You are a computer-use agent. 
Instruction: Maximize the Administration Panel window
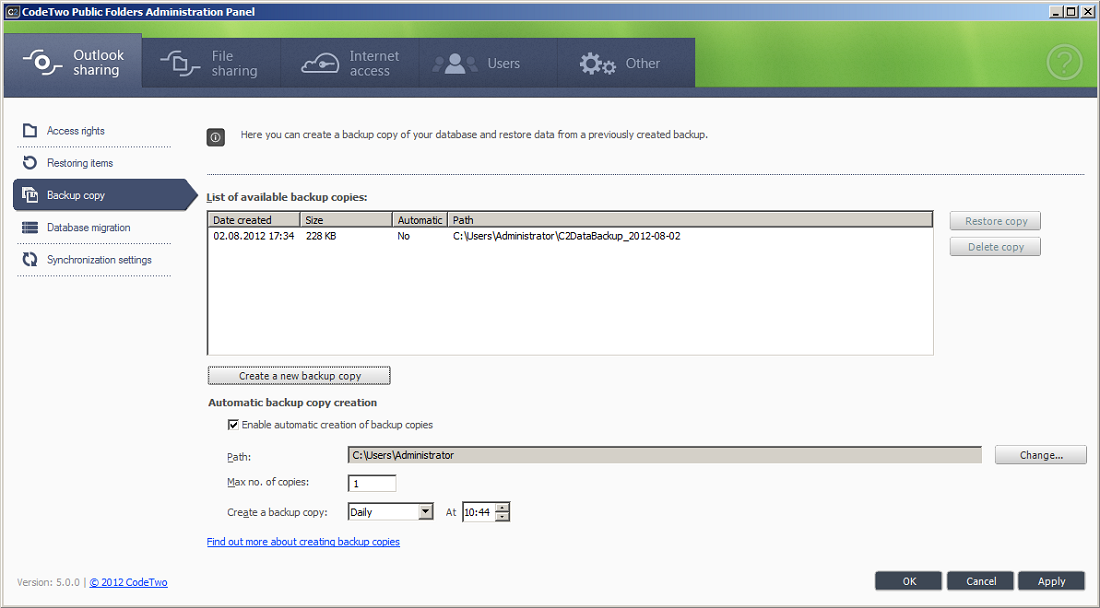pyautogui.click(x=1071, y=12)
